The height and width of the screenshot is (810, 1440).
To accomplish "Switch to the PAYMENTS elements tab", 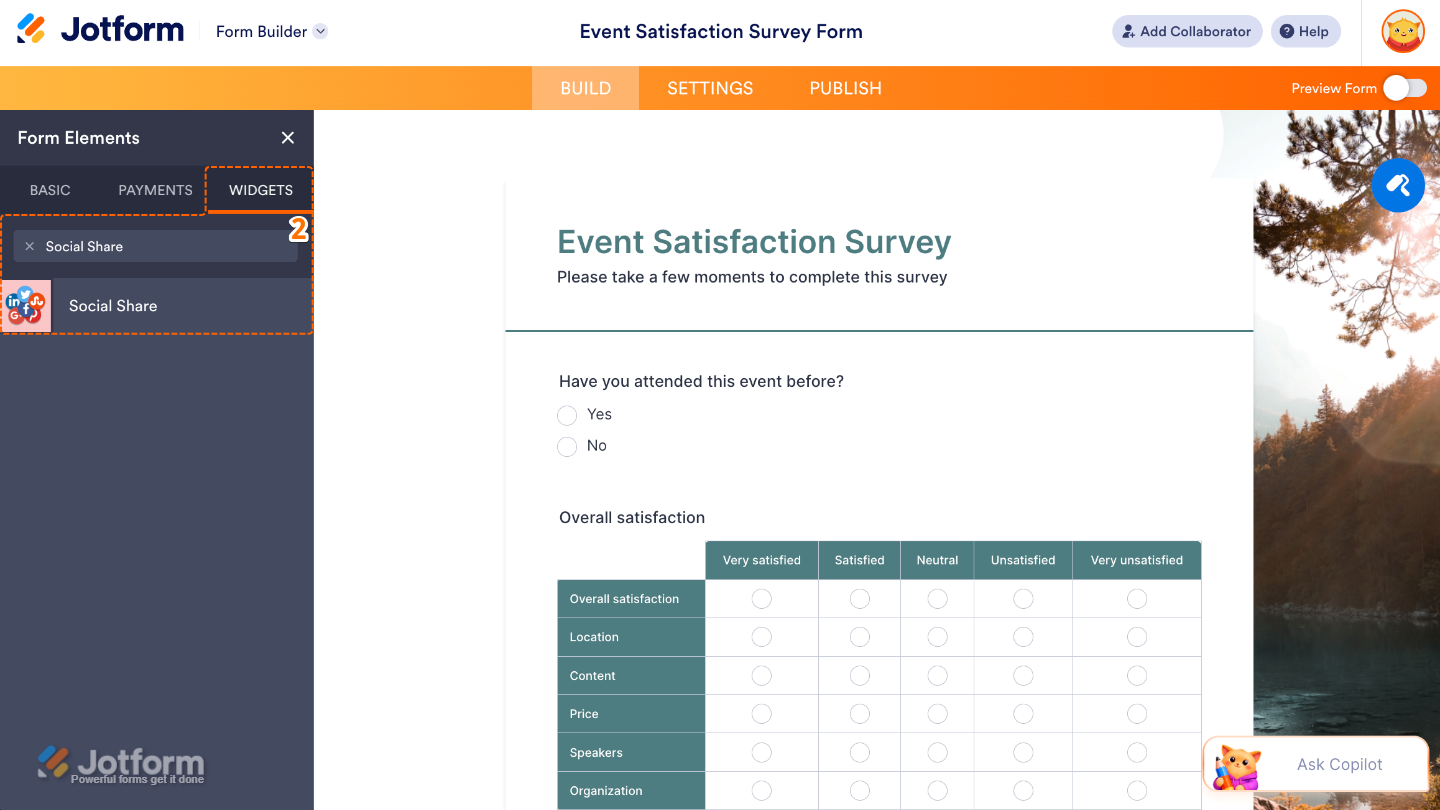I will (155, 190).
